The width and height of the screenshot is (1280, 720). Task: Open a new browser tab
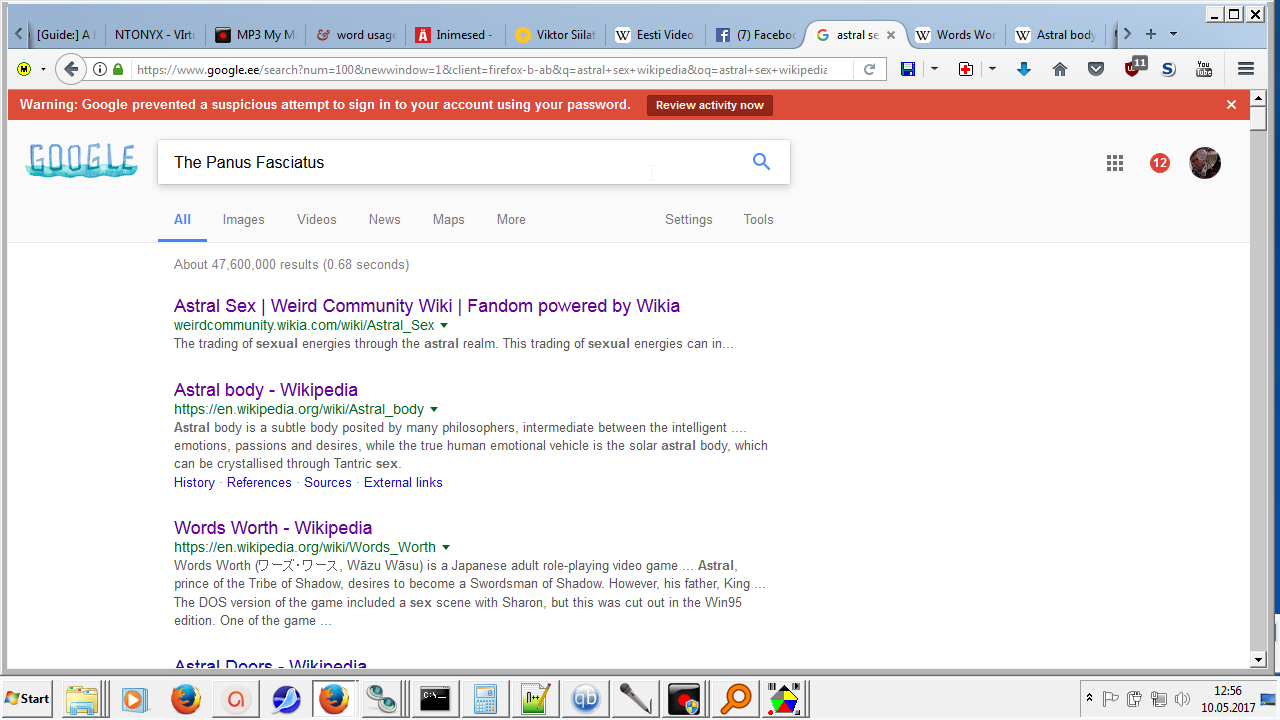[1150, 34]
